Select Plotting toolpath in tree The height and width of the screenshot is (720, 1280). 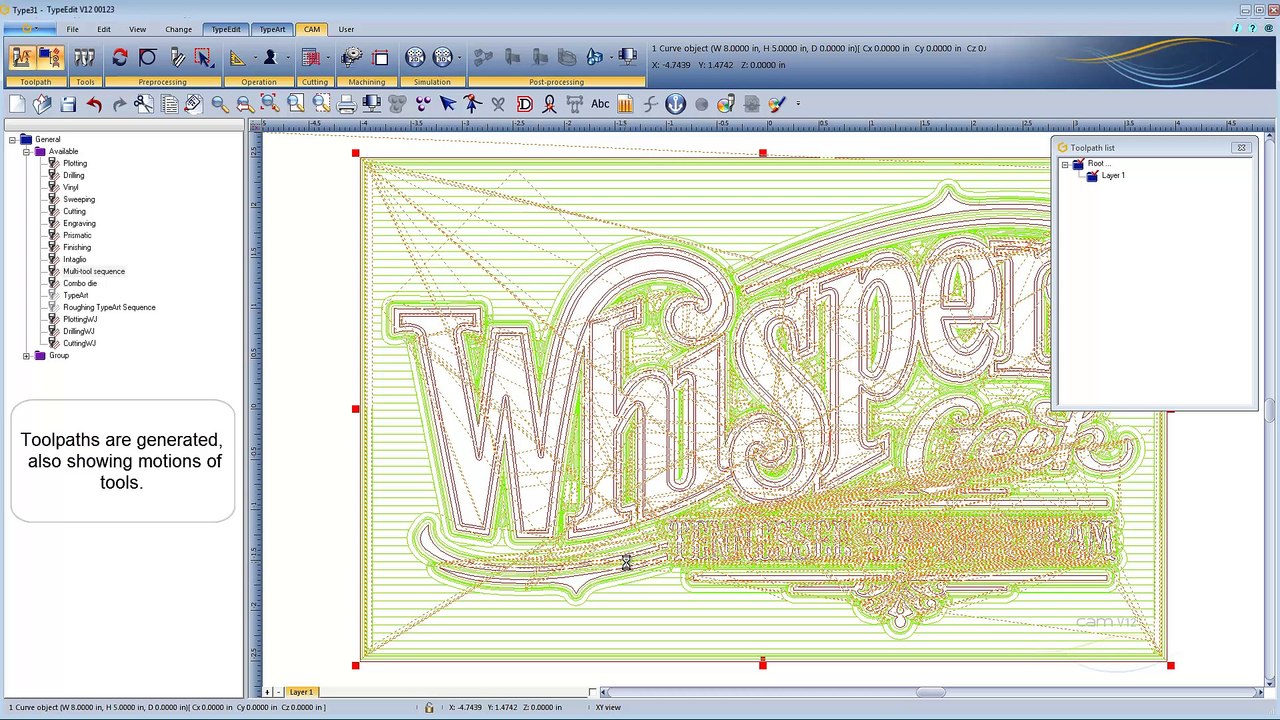point(75,164)
